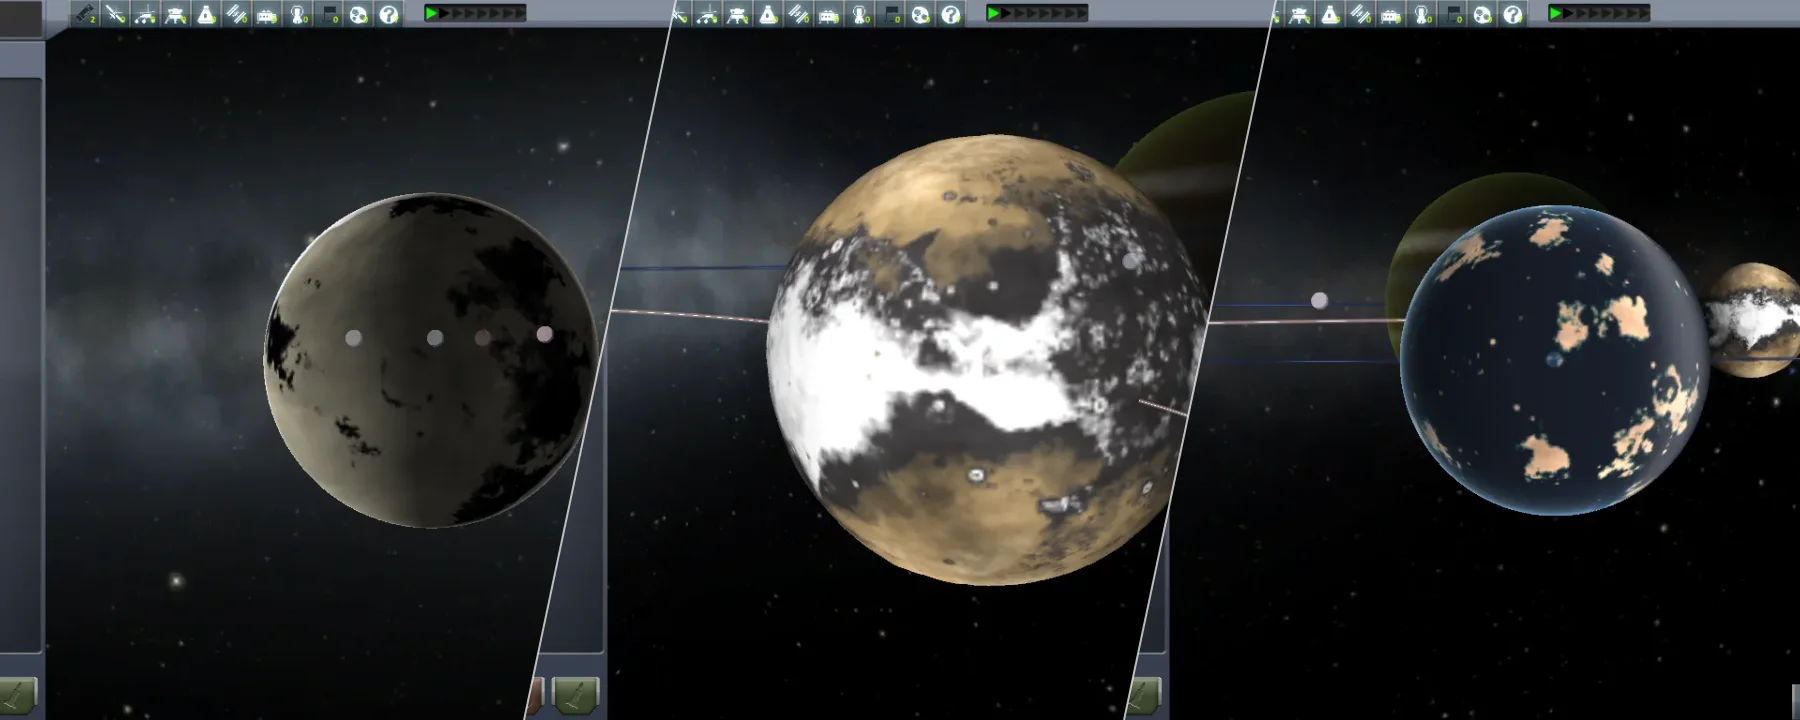Select the small tan moon beside blue planet

pyautogui.click(x=1755, y=320)
